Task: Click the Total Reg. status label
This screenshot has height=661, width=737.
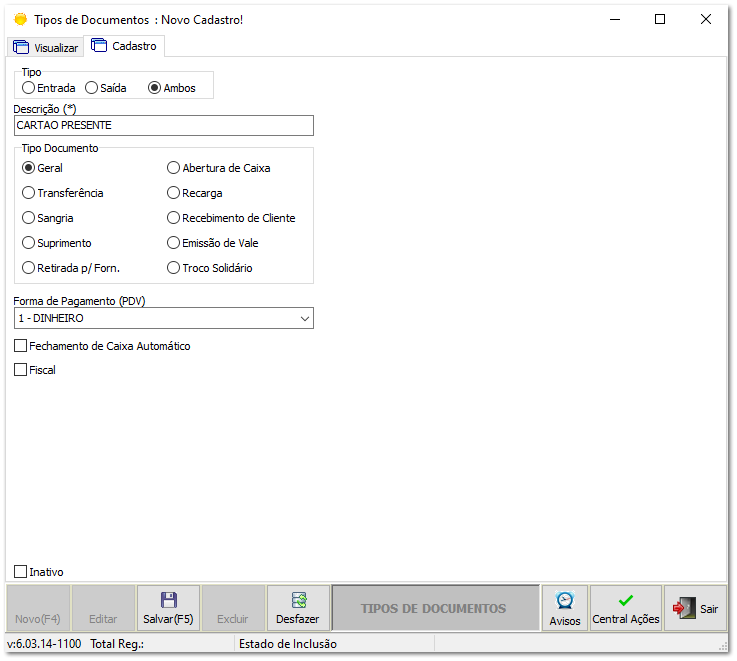Action: 117,644
